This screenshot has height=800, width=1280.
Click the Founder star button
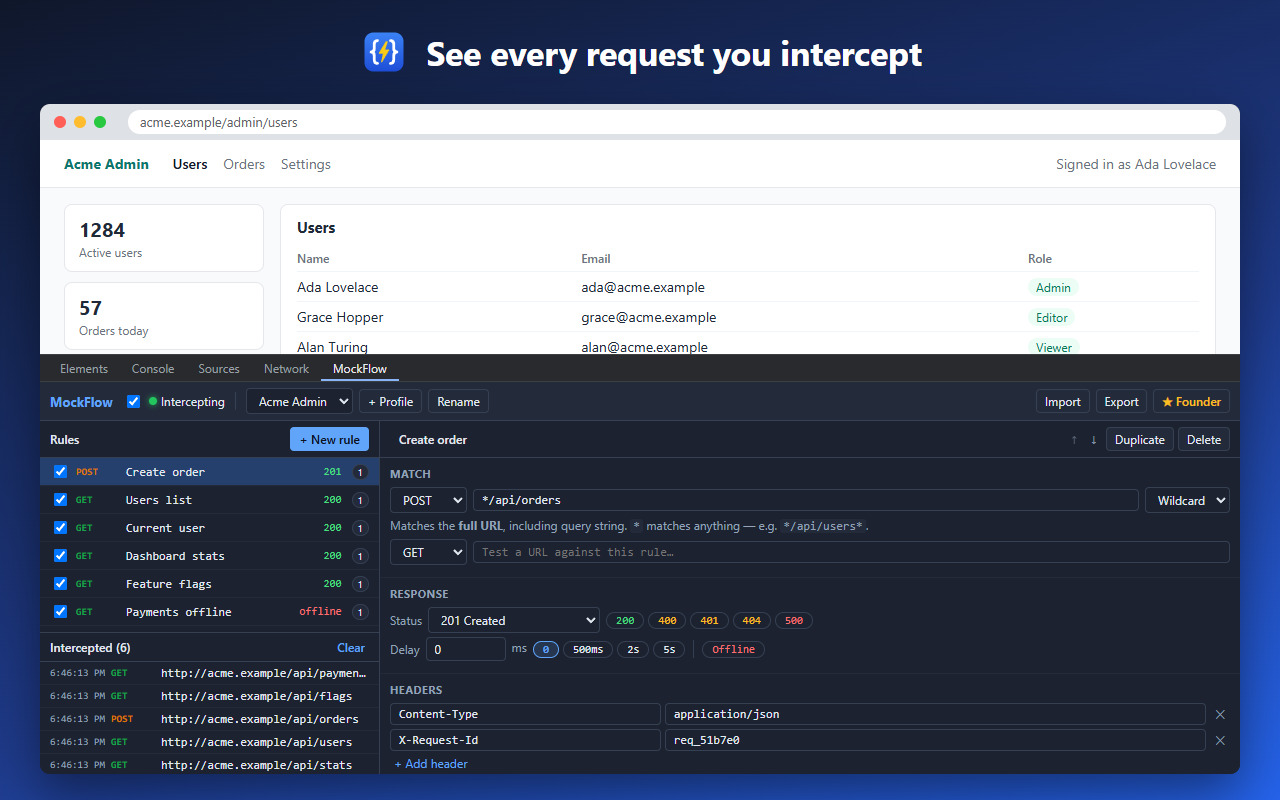tap(1191, 402)
